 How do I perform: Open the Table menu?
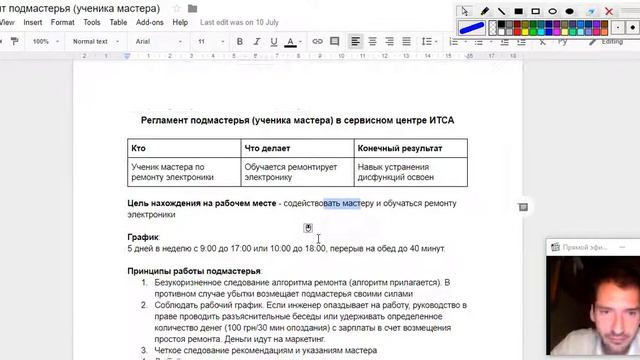click(x=118, y=22)
